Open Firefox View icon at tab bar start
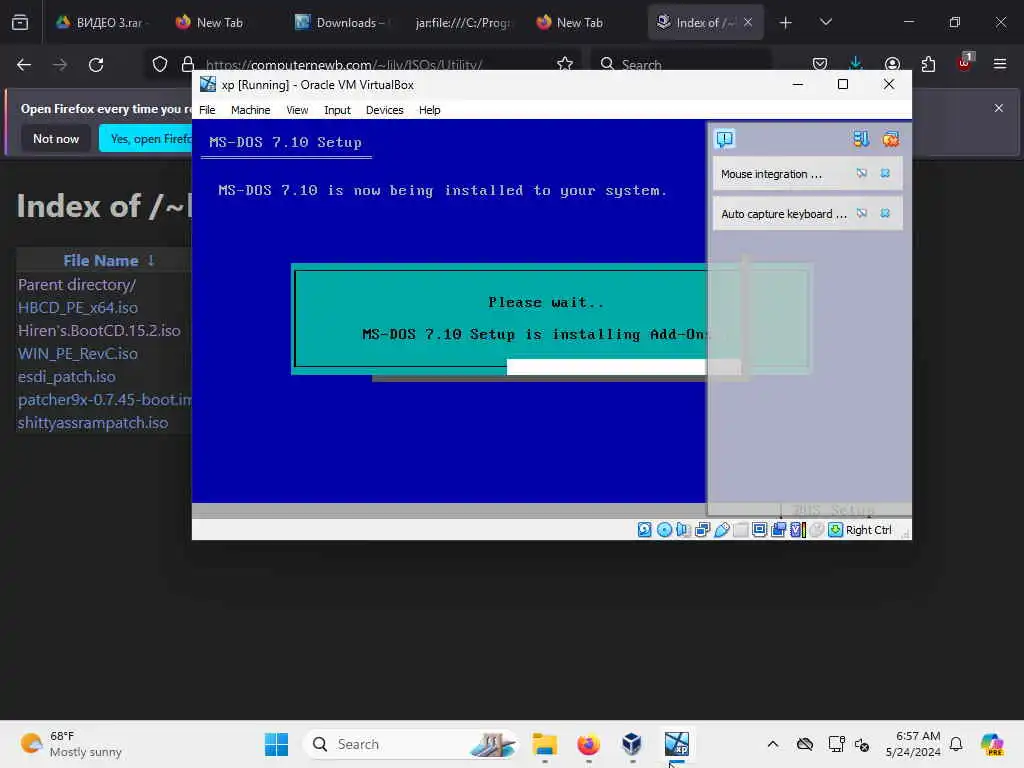 click(20, 22)
